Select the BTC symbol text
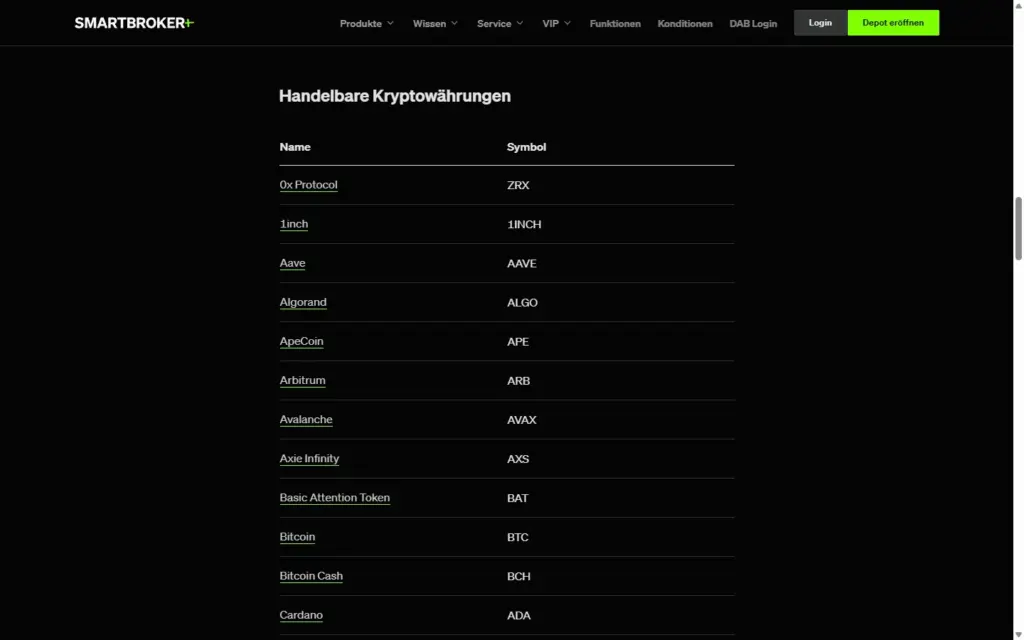Image resolution: width=1024 pixels, height=640 pixels. [517, 537]
